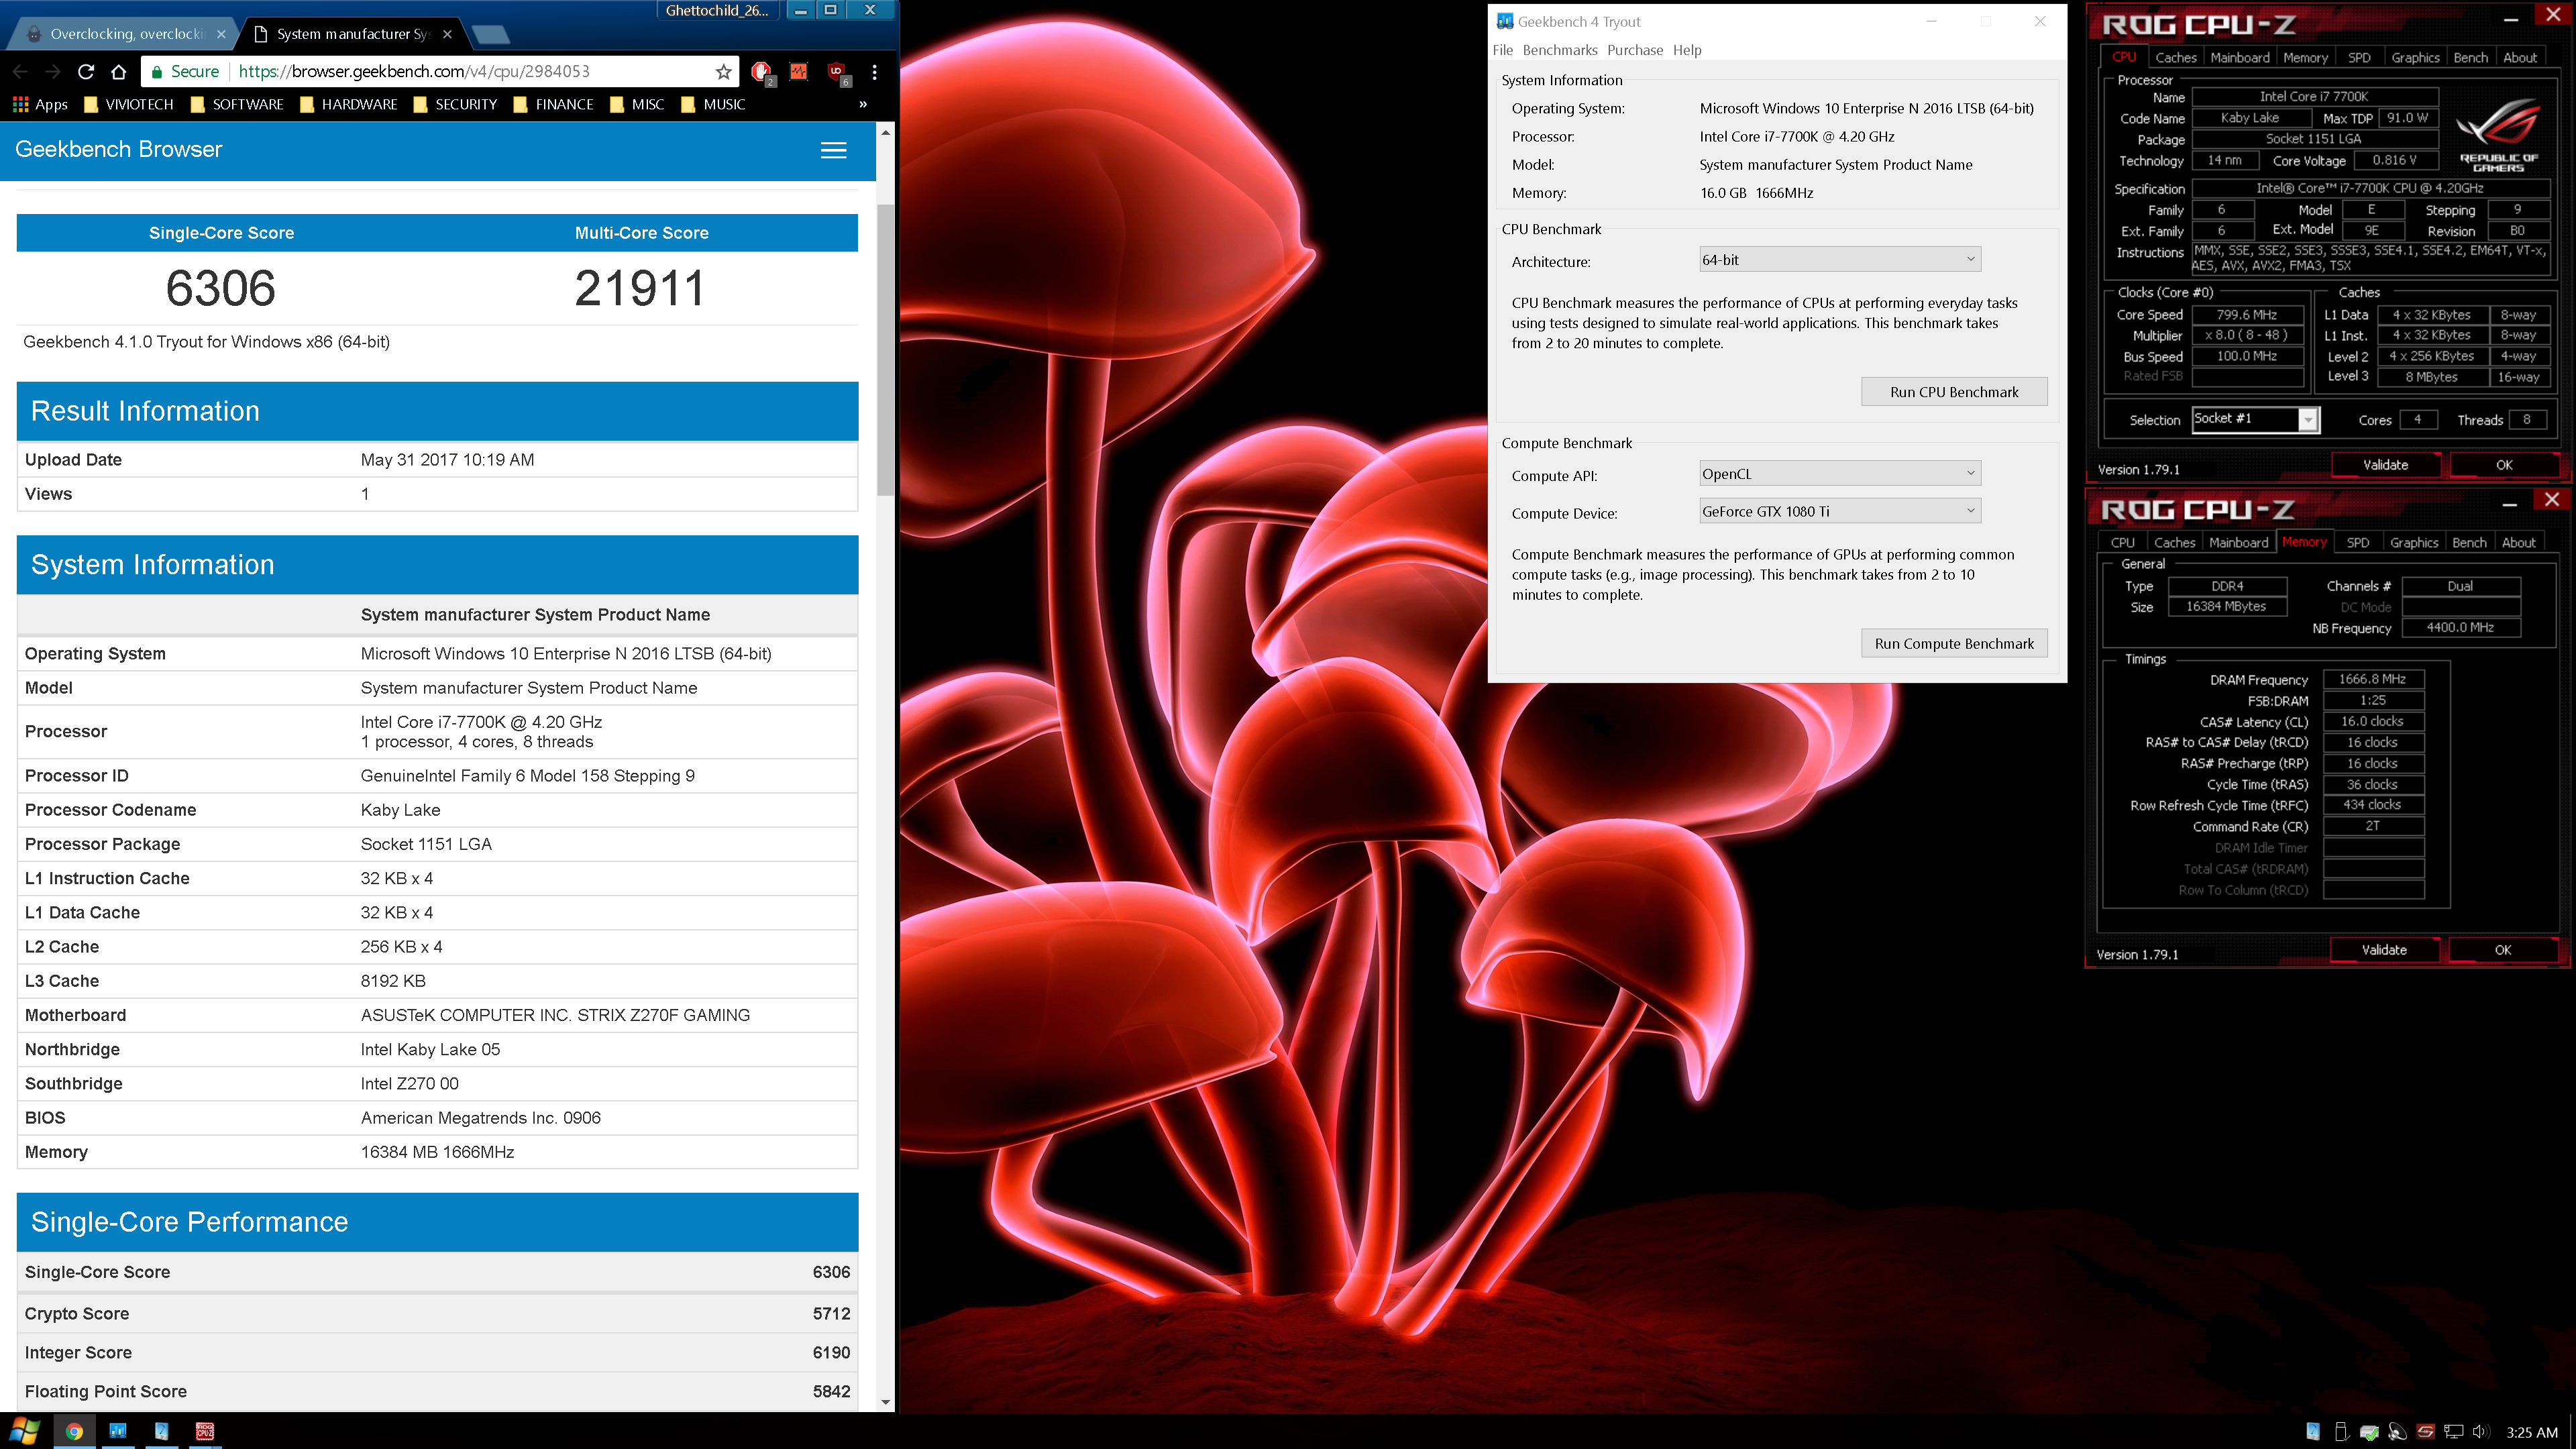Expand the Socket #1 selection dropdown

pyautogui.click(x=2255, y=419)
